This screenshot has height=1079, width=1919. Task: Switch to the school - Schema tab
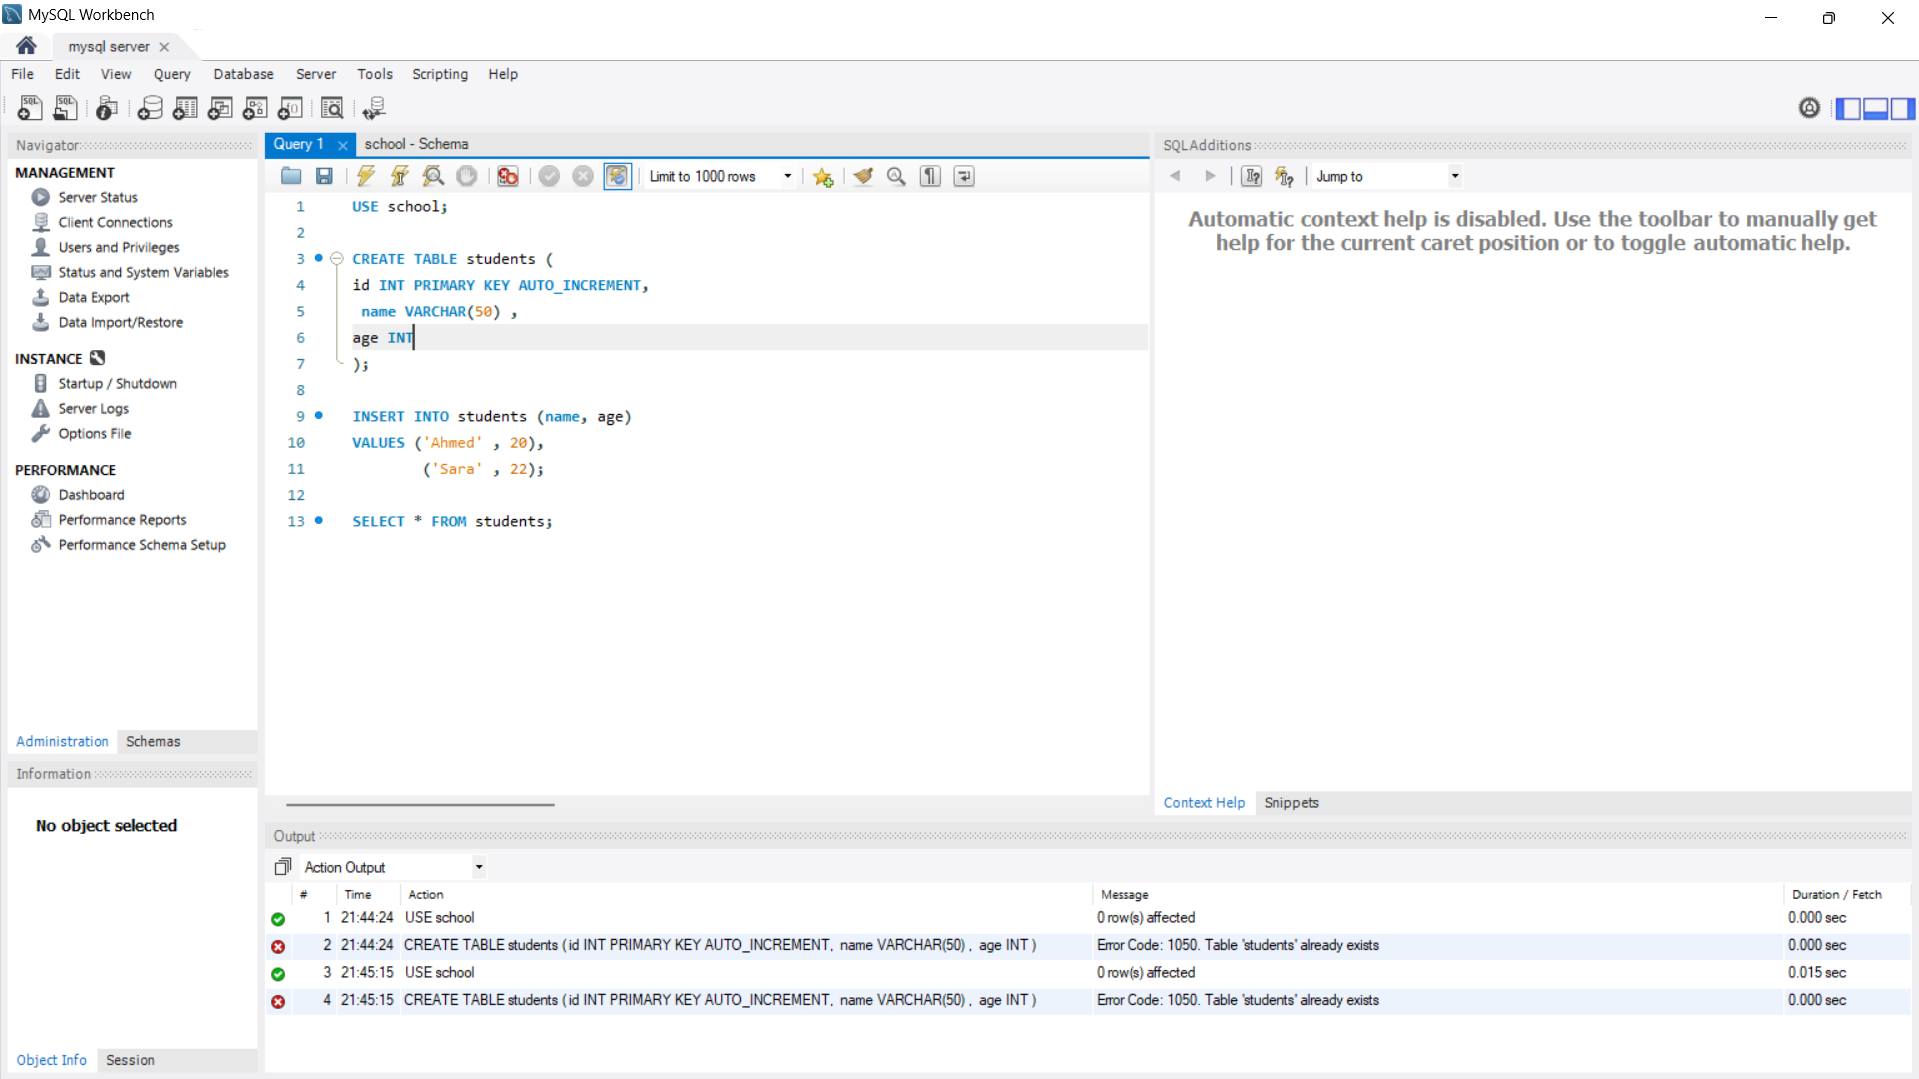coord(416,144)
